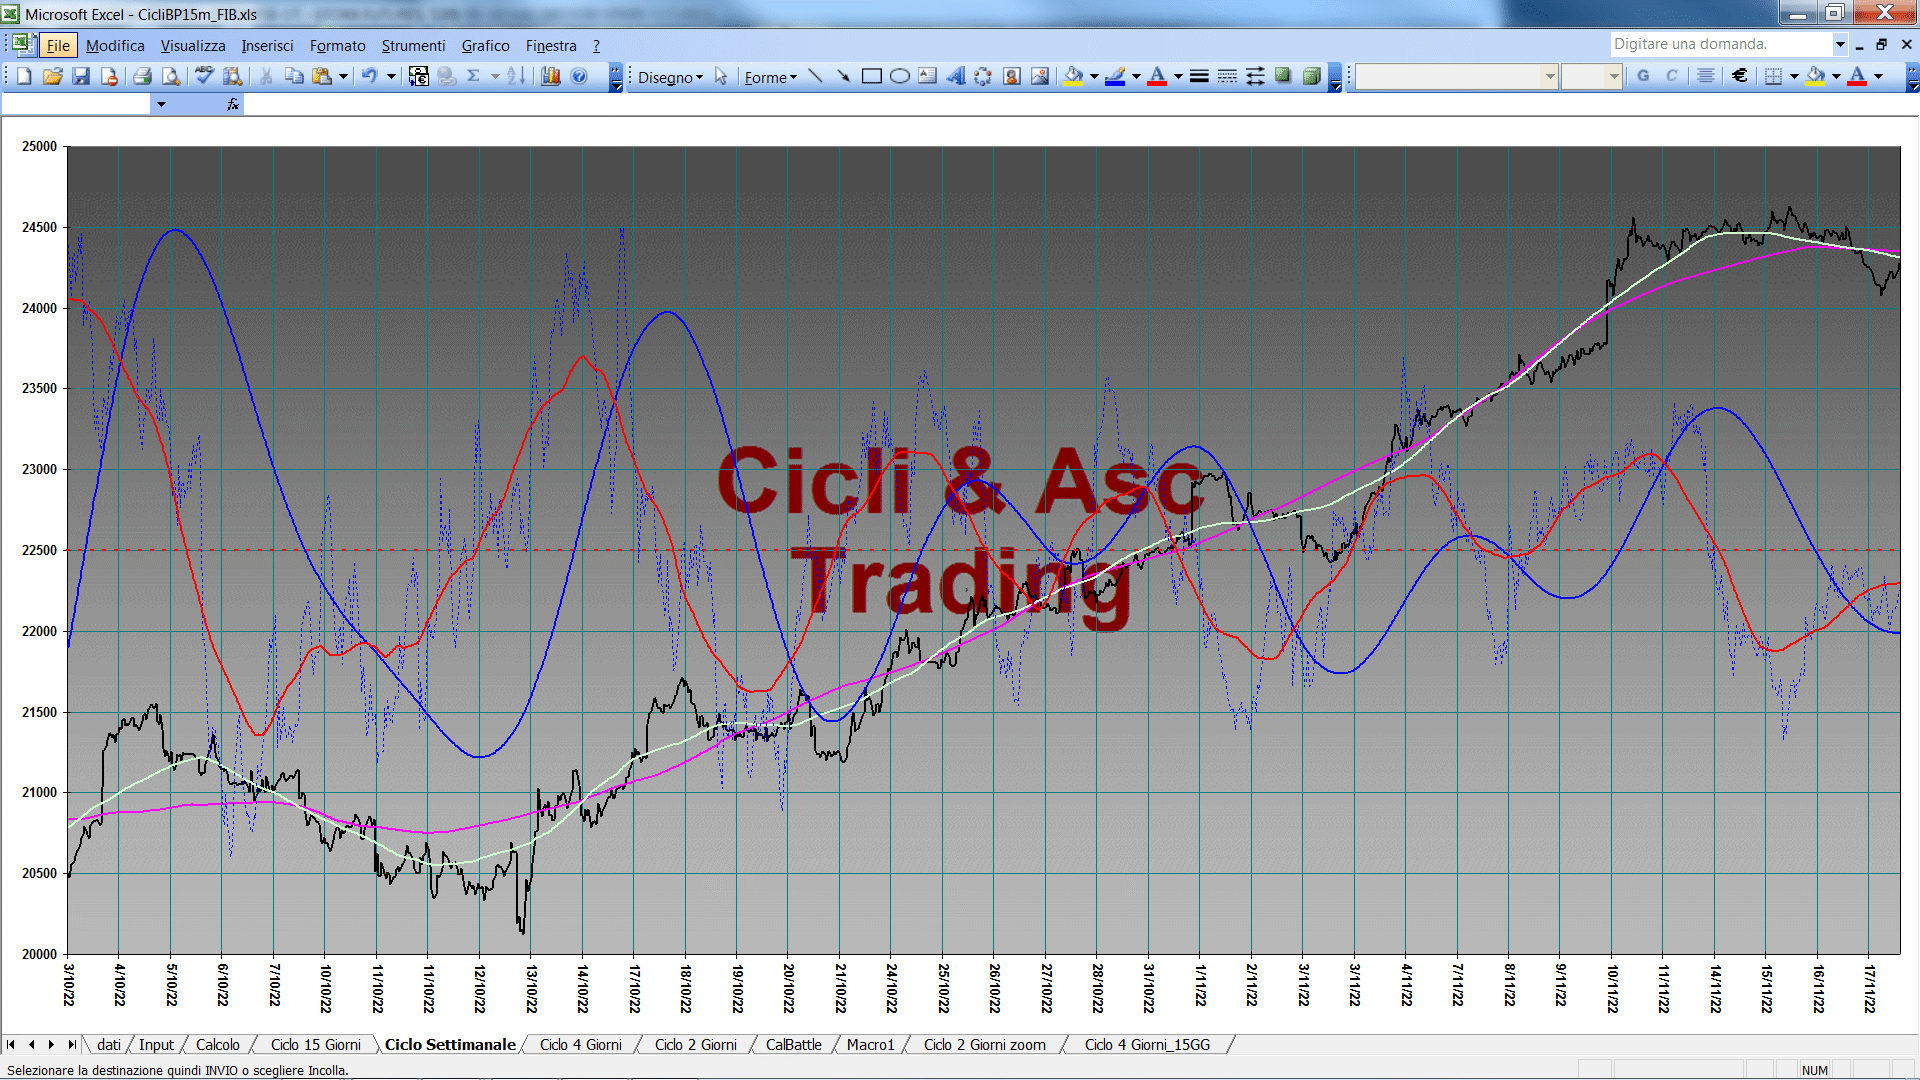Screen dimensions: 1920x1080
Task: Print using the printer icon
Action: pyautogui.click(x=143, y=76)
